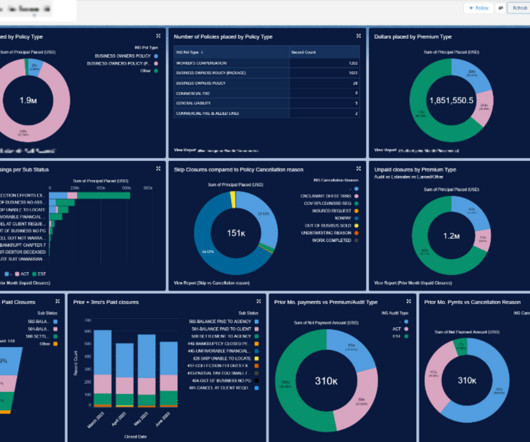Viewport: 530px width, 442px height.
Task: Click the Number of Policies placed by Policy Type title
Action: [x=223, y=36]
